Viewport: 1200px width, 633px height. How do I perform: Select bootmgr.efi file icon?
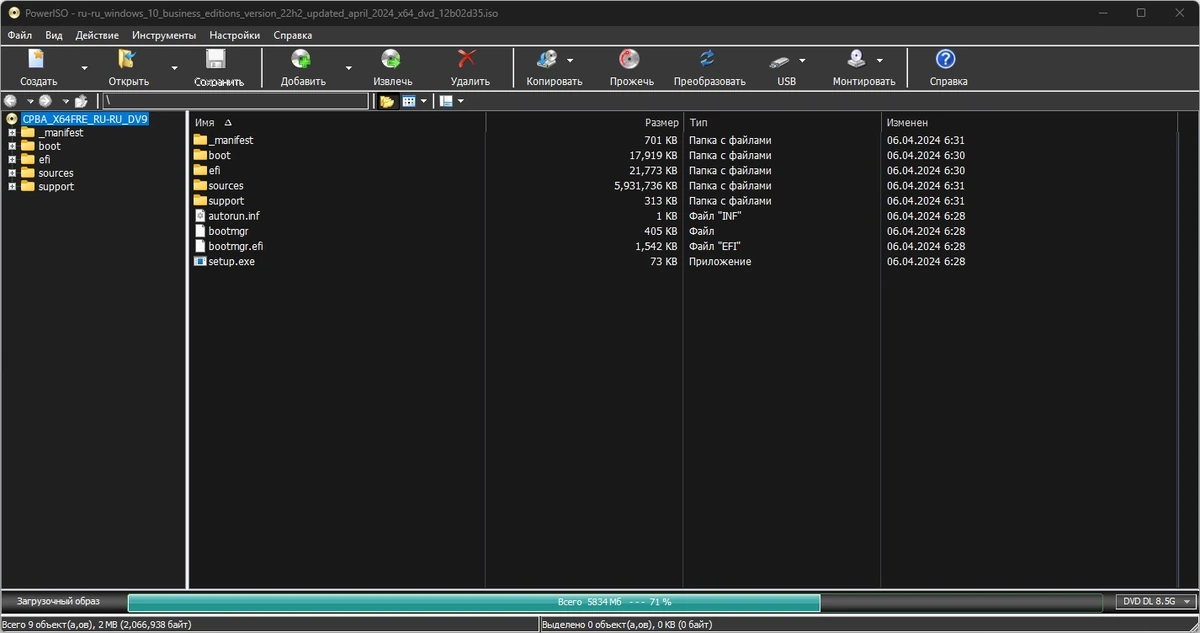click(x=200, y=246)
